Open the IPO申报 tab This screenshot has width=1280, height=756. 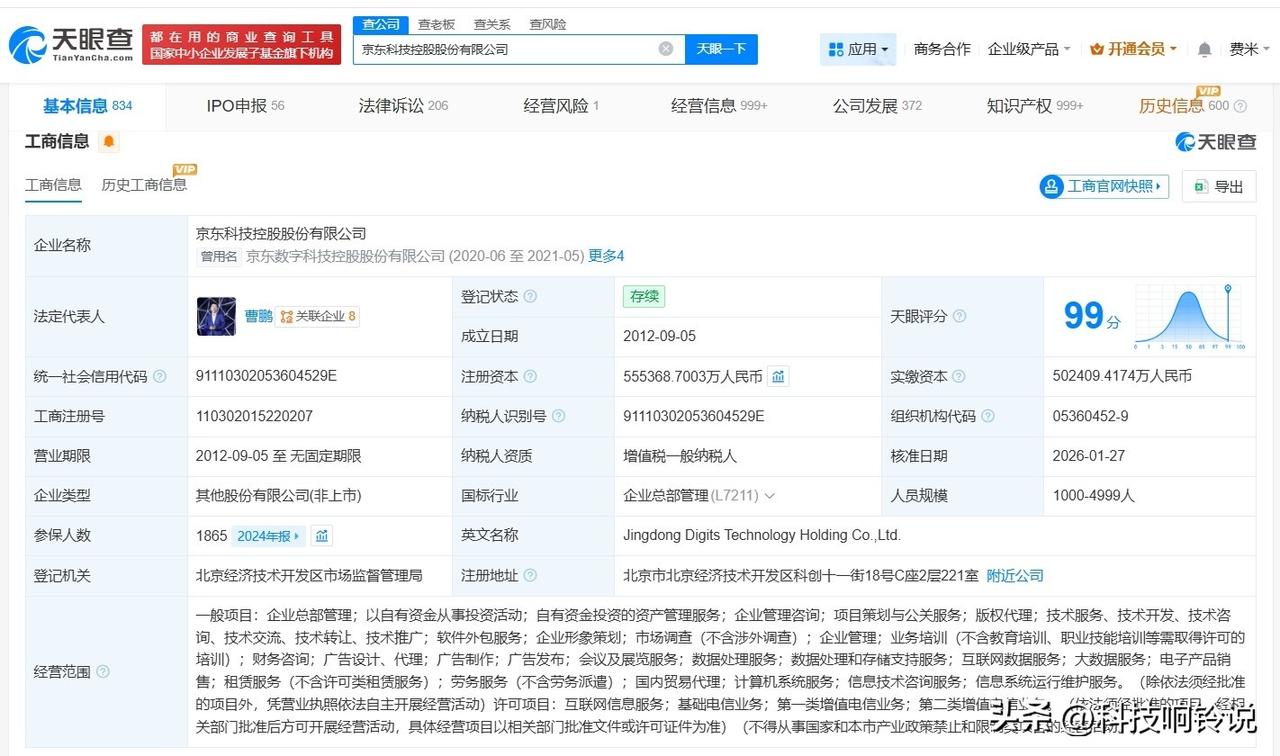click(245, 106)
